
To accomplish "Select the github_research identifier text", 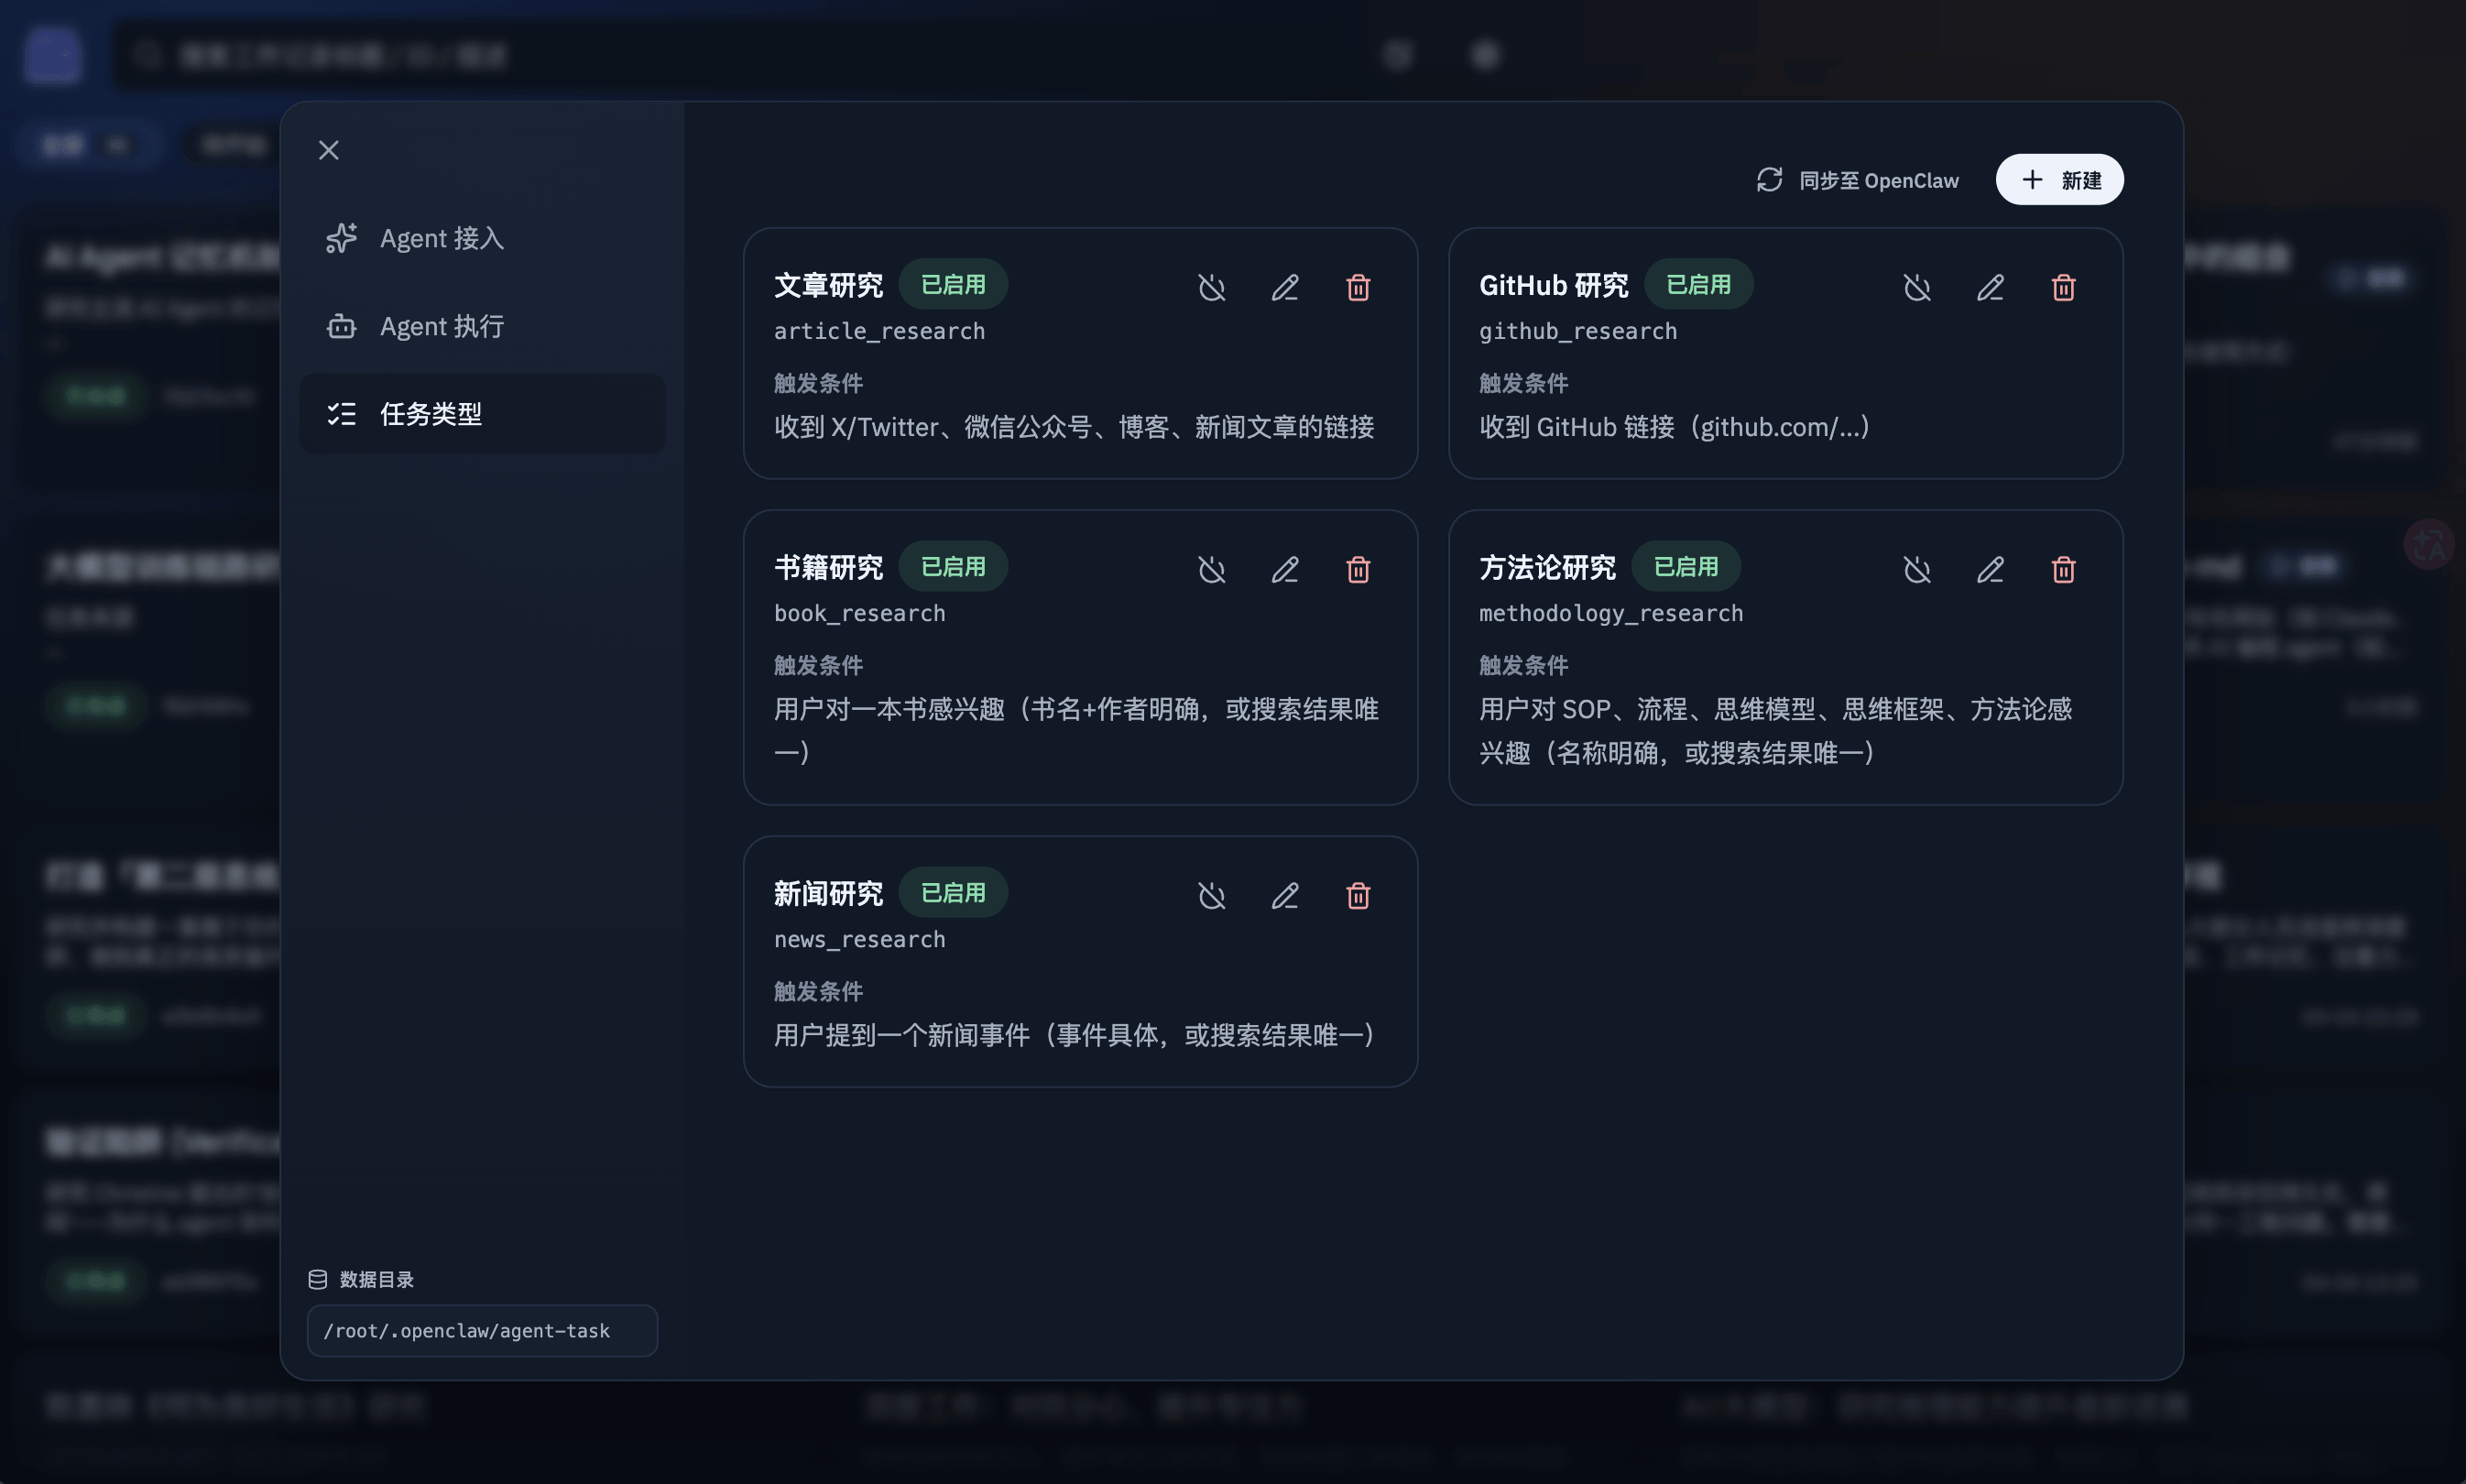I will point(1578,331).
